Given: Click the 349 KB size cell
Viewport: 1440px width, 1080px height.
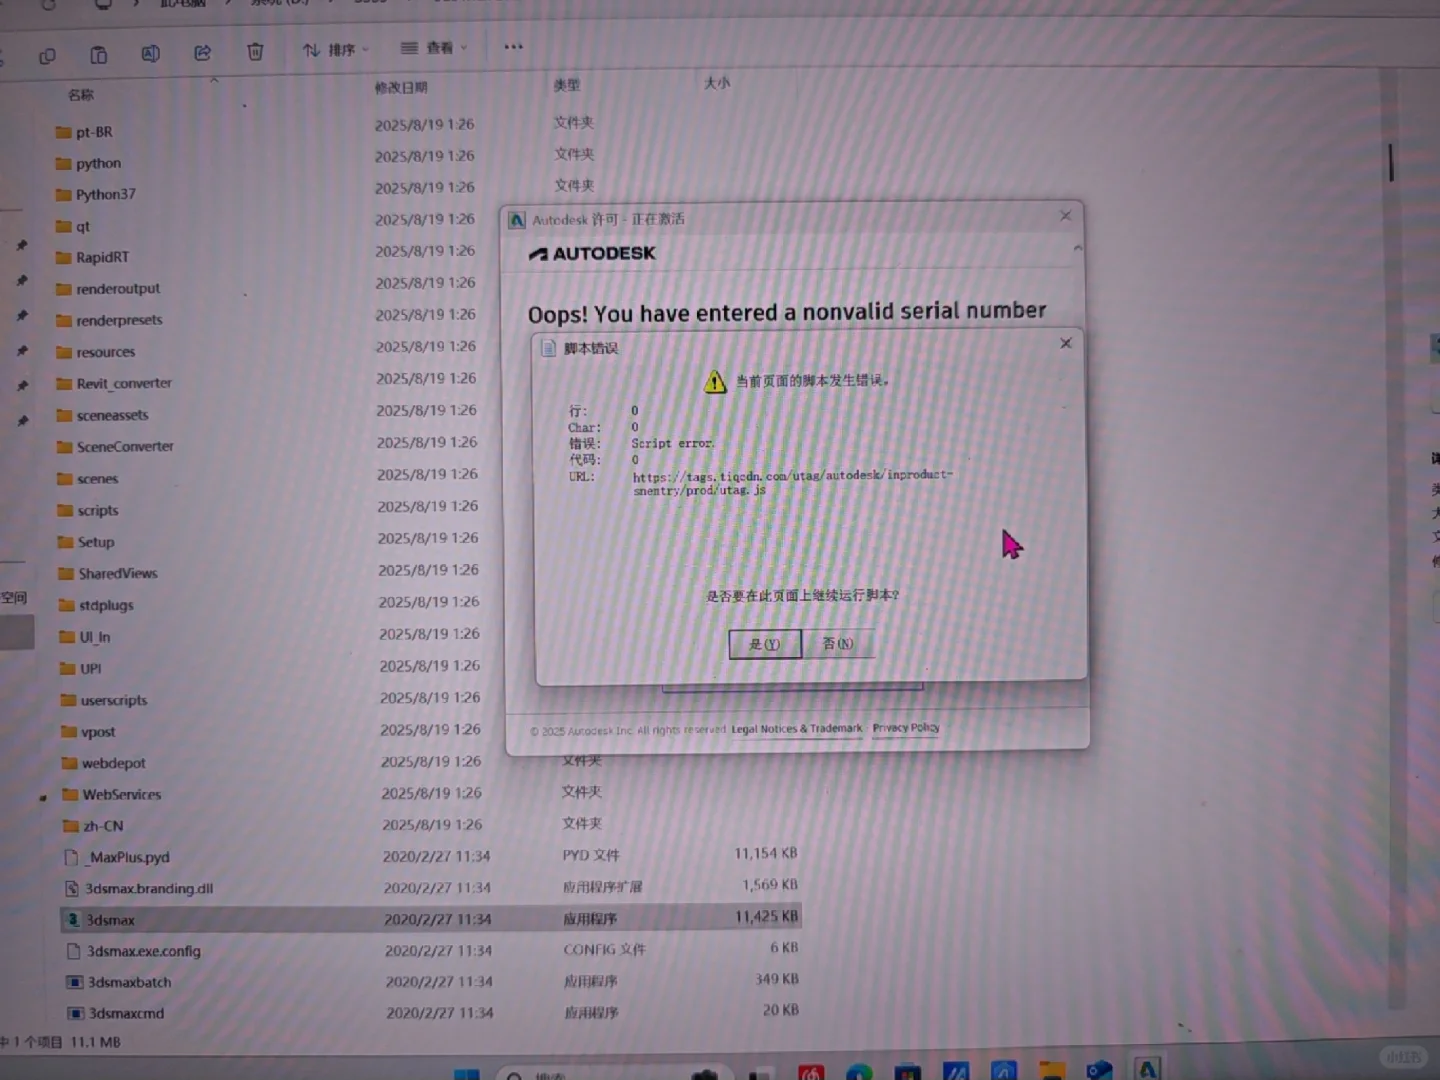Looking at the screenshot, I should [777, 979].
